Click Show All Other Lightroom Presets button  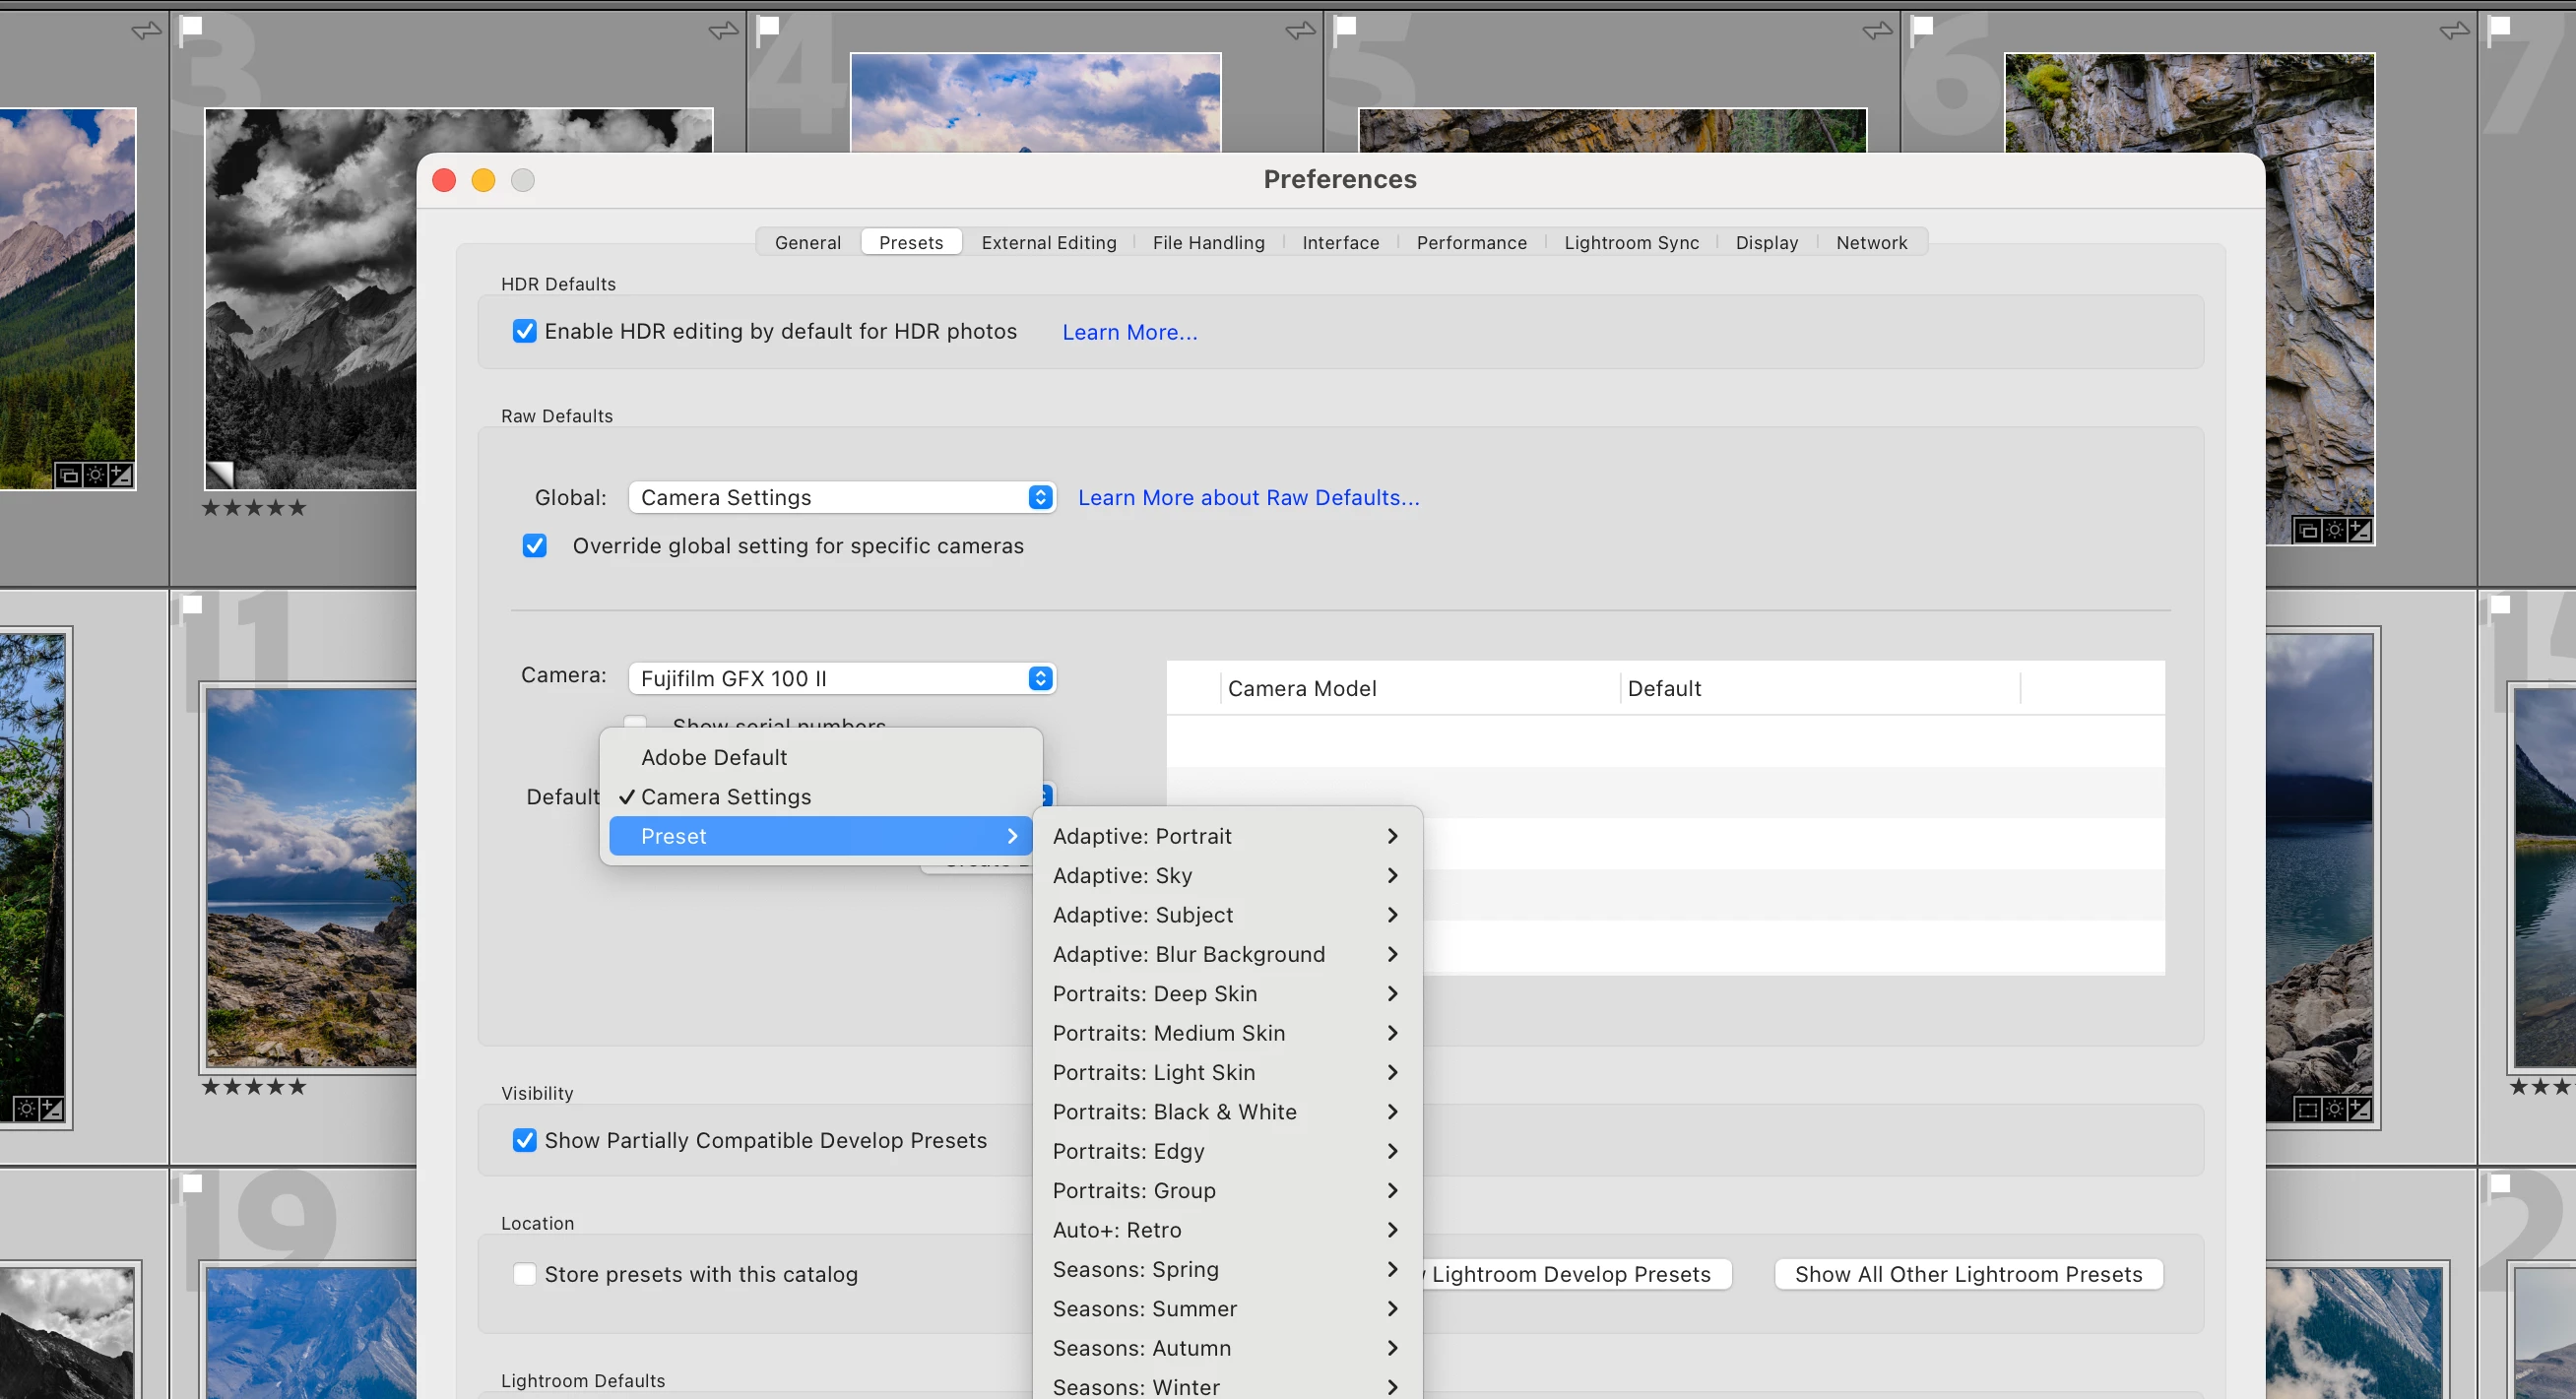tap(1967, 1273)
